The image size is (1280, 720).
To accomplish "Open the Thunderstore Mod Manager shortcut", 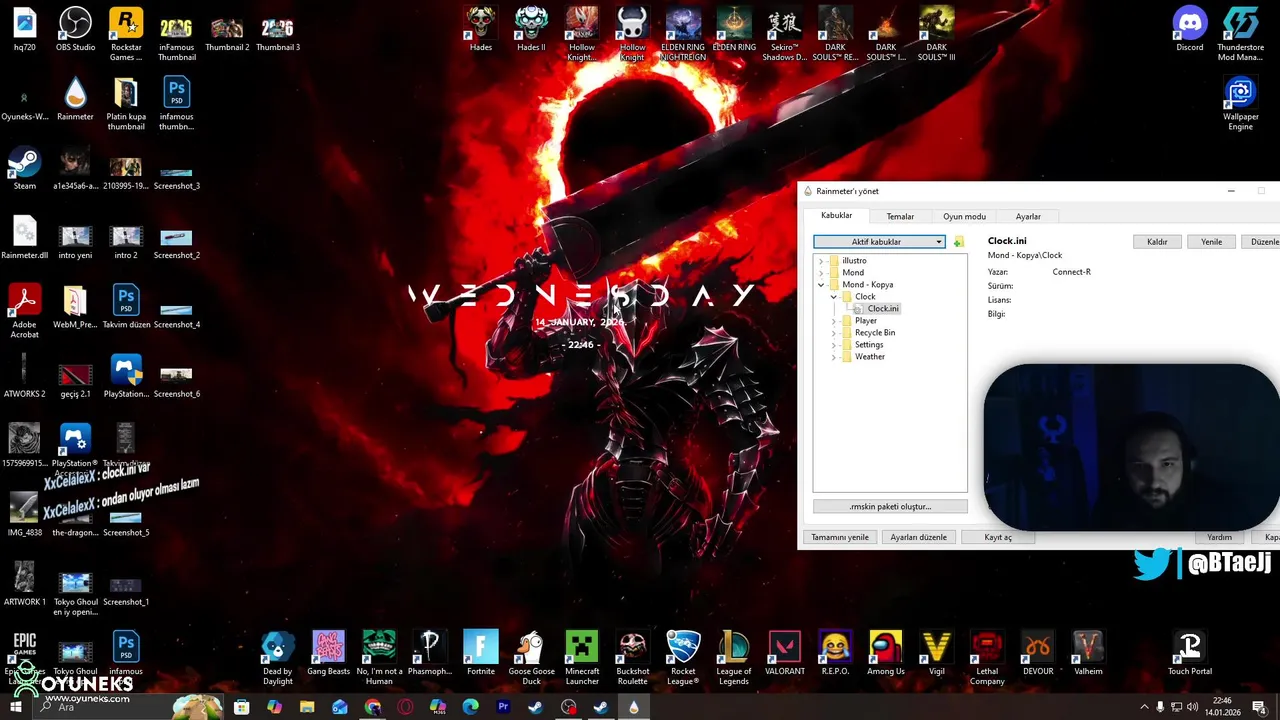I will [1240, 34].
